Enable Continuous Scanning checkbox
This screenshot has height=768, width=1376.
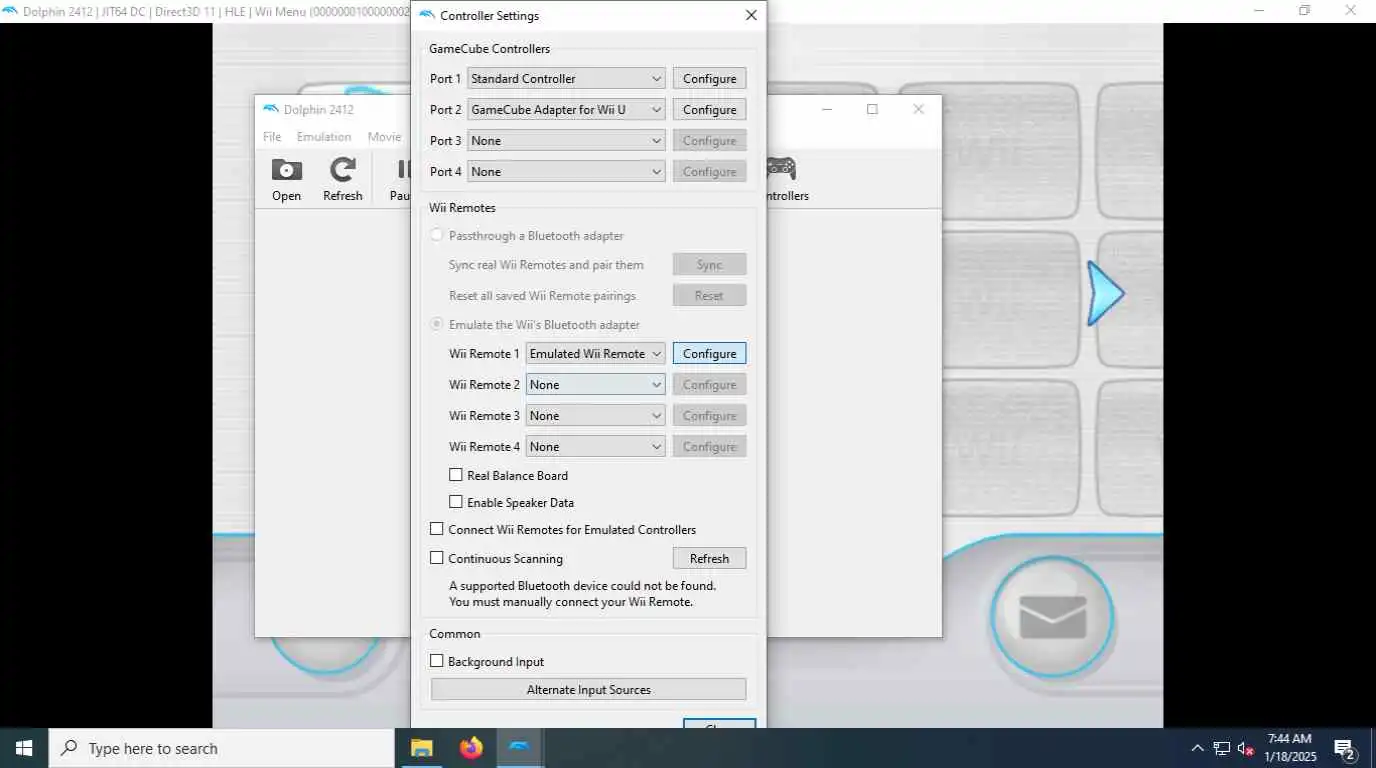pos(437,558)
